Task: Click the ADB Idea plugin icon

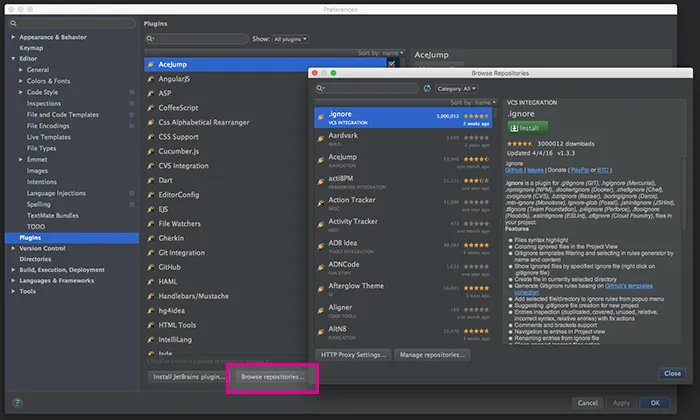Action: [321, 246]
